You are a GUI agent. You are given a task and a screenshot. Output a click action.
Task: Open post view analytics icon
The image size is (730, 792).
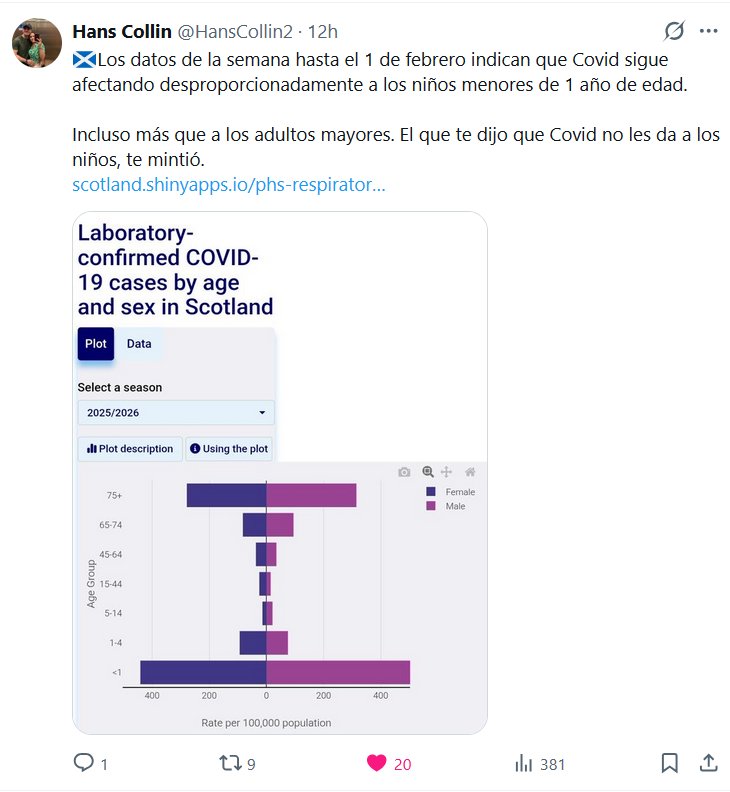523,763
